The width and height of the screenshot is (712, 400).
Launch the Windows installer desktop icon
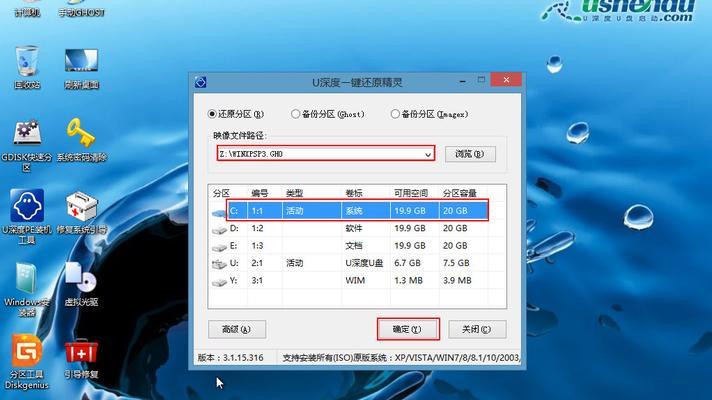[27, 279]
